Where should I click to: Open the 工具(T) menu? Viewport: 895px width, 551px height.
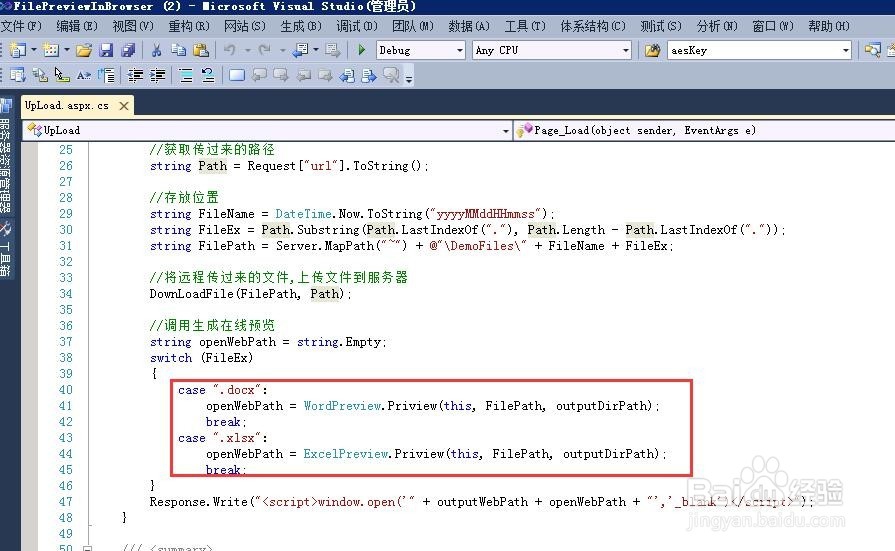(525, 26)
